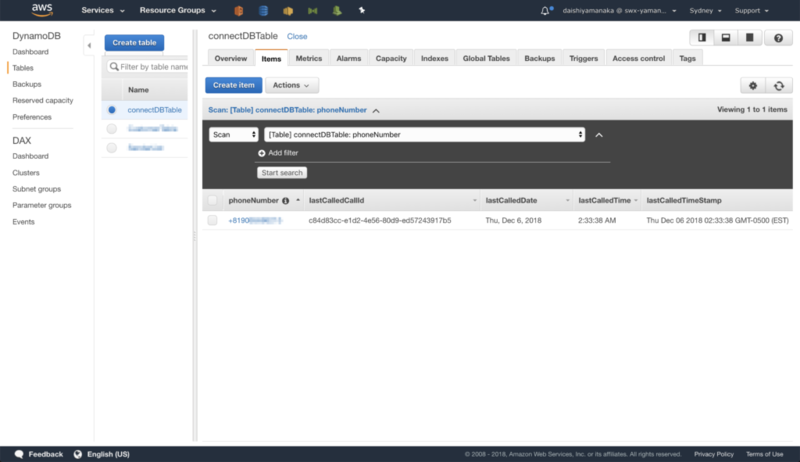Open the lastCalledCallId column dropdown arrow
Image resolution: width=800 pixels, height=462 pixels.
pyautogui.click(x=474, y=201)
